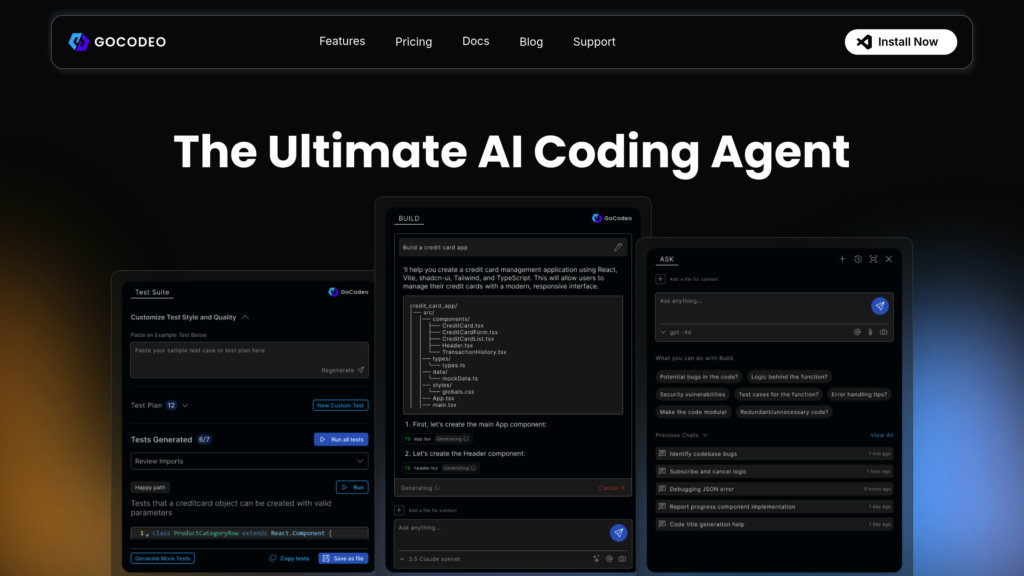The image size is (1024, 576).
Task: Select 'Logic behind the function?' suggestion
Action: pos(789,377)
